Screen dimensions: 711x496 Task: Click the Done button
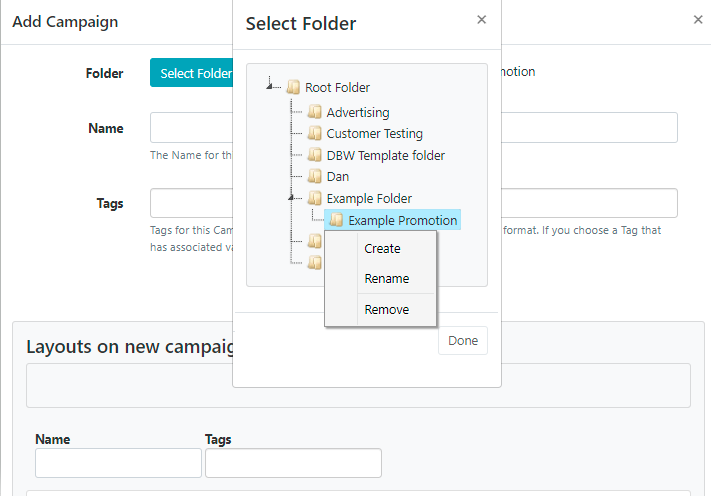[x=463, y=340]
